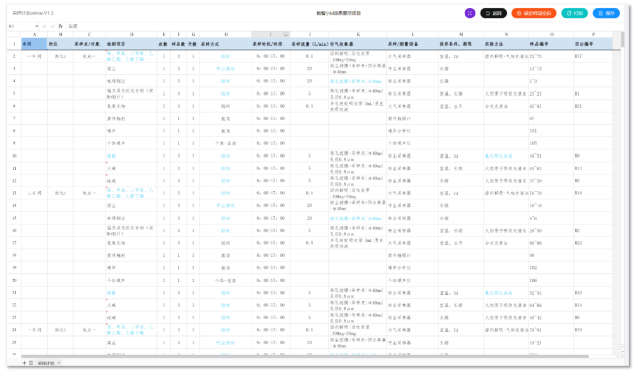The image size is (634, 372).
Task: Select the column D header
Action: pyautogui.click(x=131, y=34)
